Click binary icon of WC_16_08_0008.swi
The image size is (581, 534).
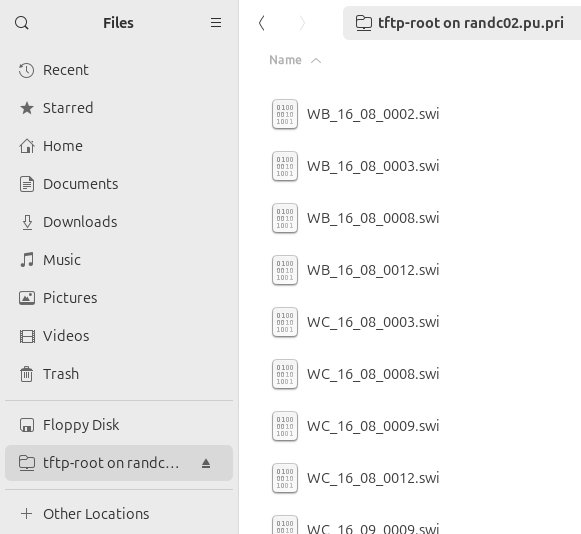tap(285, 374)
